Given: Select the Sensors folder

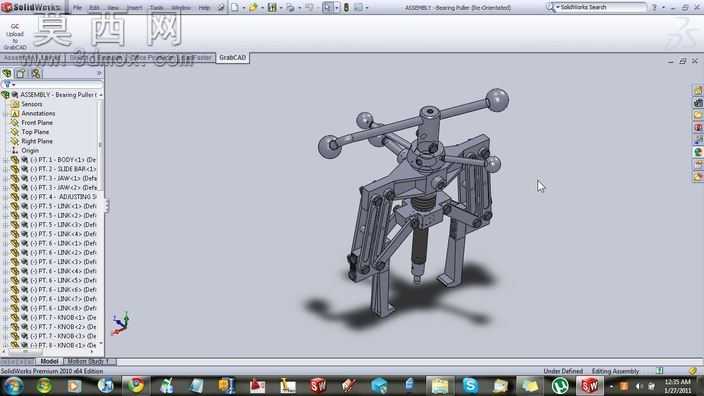Looking at the screenshot, I should (x=31, y=104).
